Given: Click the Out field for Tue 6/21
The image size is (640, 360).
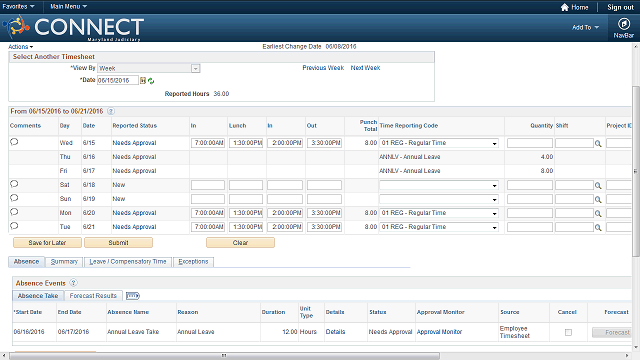Looking at the screenshot, I should click(x=324, y=227).
